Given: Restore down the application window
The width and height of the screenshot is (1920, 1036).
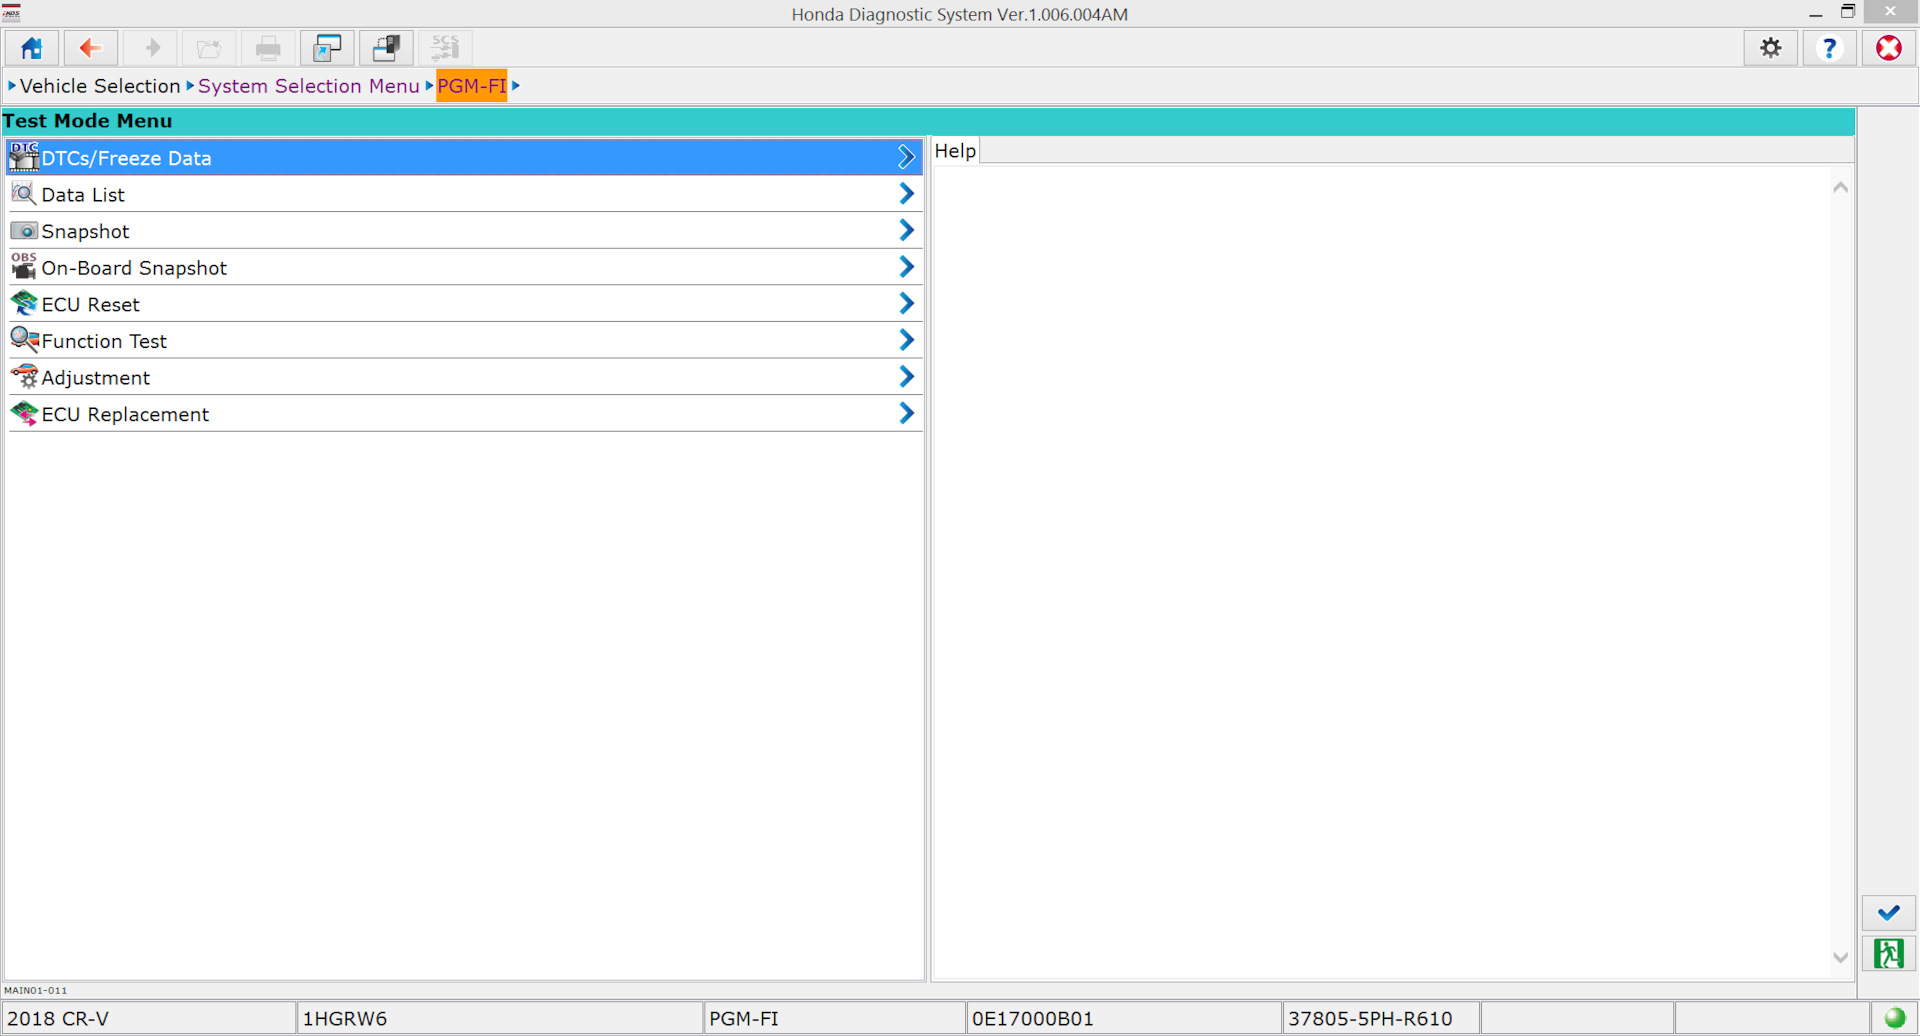Looking at the screenshot, I should [x=1848, y=12].
